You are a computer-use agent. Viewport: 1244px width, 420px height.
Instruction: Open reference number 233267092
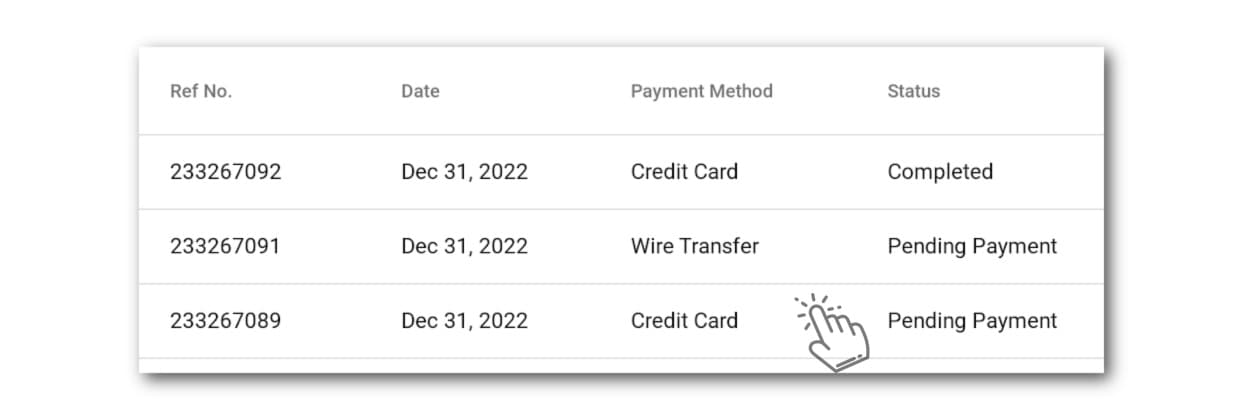pyautogui.click(x=226, y=172)
